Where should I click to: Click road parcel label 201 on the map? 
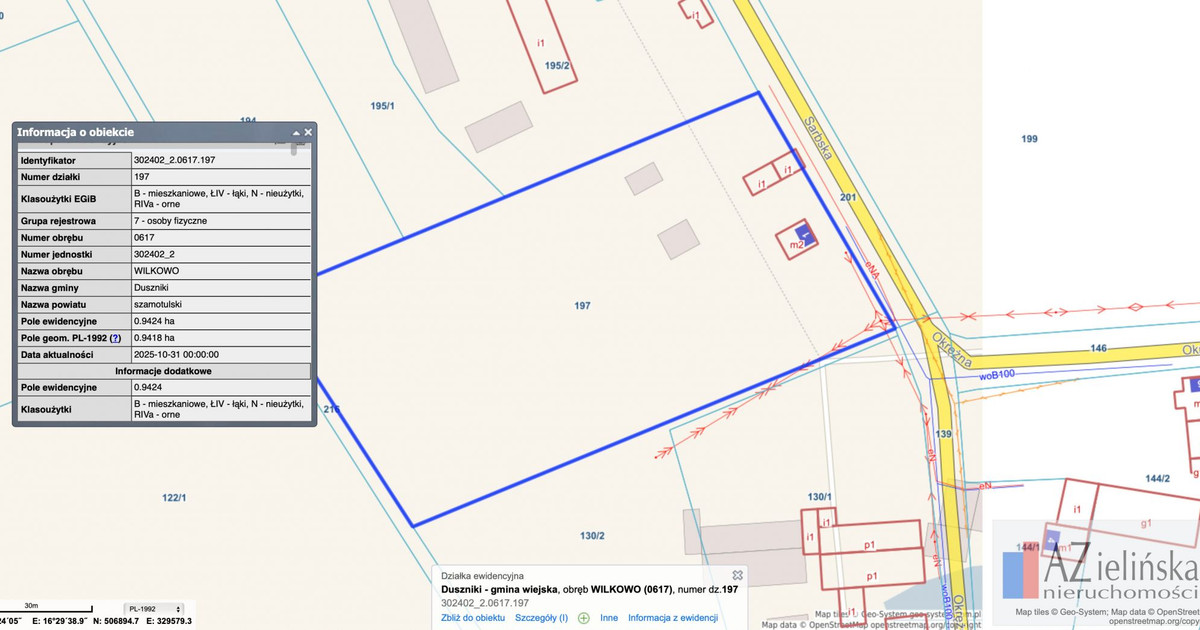click(x=848, y=198)
